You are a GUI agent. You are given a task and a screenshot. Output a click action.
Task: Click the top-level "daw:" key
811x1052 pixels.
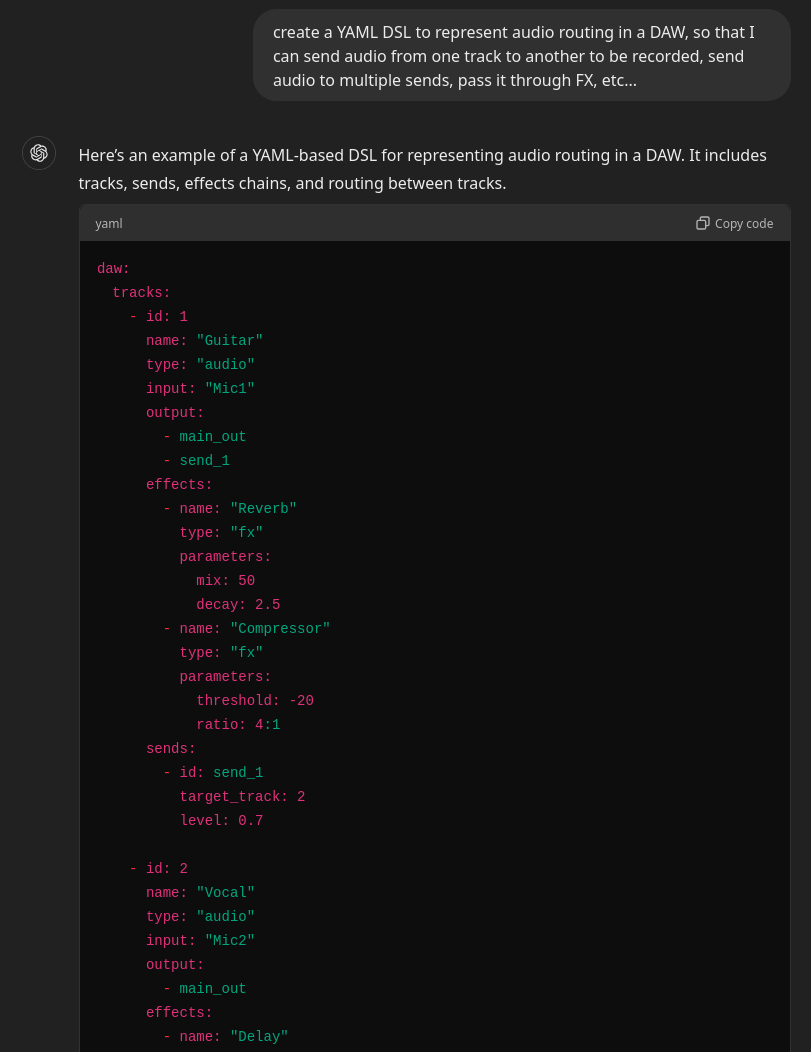[113, 269]
